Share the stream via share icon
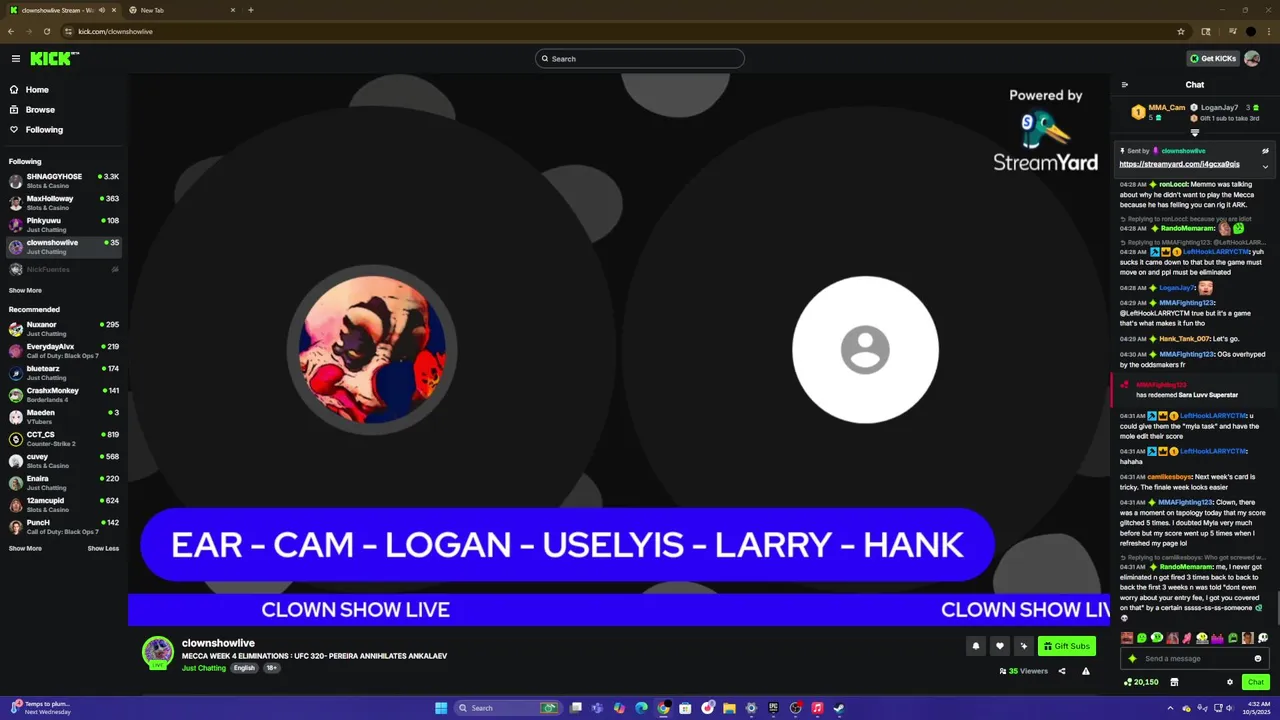Screen dimensions: 1280x720 1062,671
